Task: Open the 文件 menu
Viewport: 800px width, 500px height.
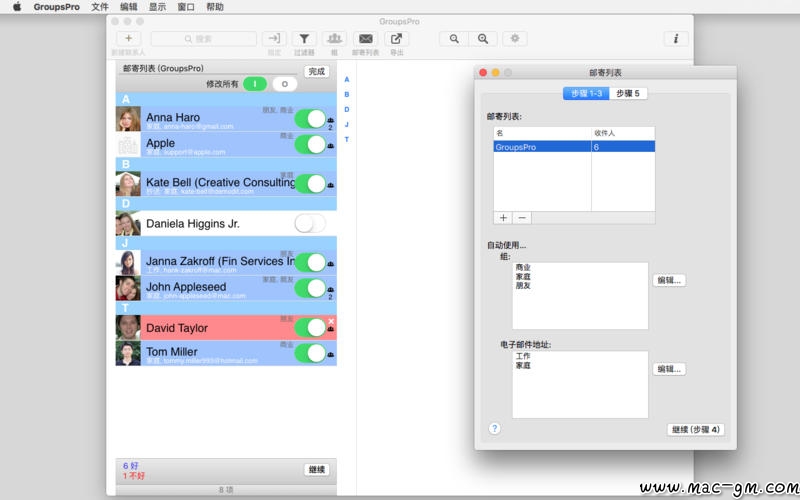Action: (x=100, y=7)
